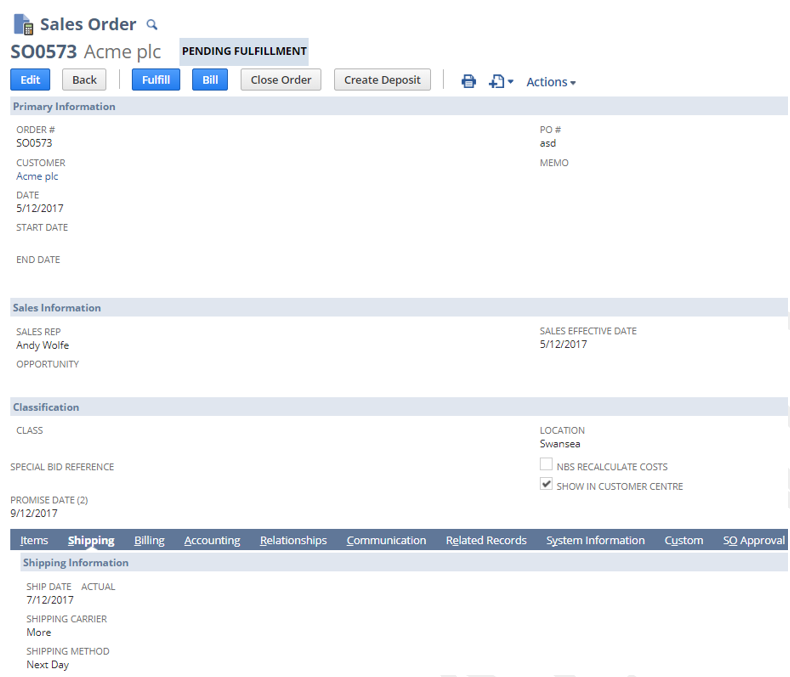Uncheck Show in Customer Centre checkbox
Image resolution: width=790 pixels, height=677 pixels.
click(546, 484)
